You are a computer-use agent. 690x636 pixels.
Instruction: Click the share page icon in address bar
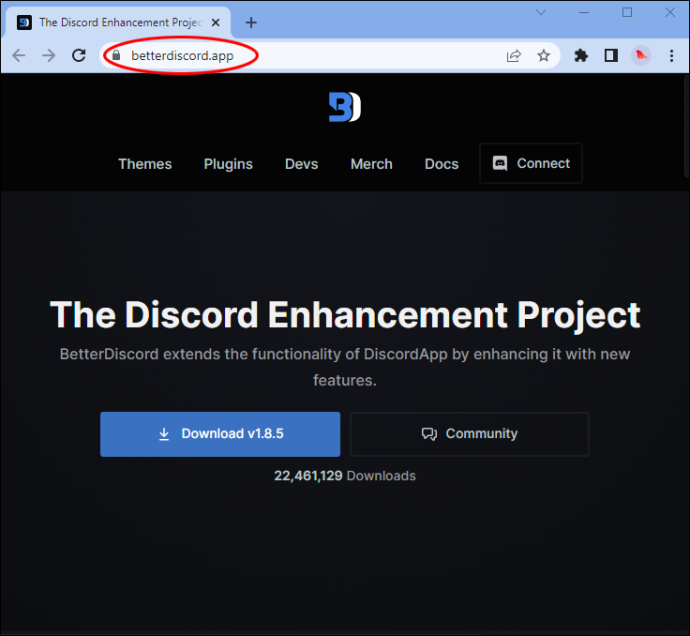tap(514, 55)
